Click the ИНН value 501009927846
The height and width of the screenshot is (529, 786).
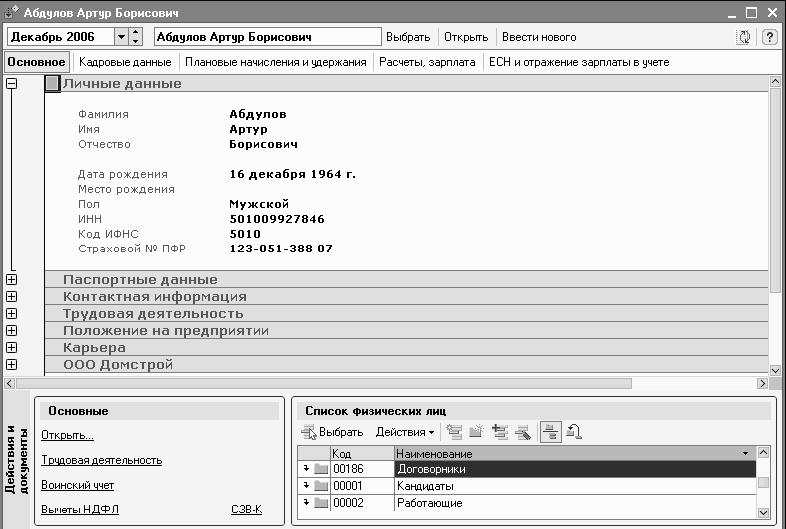(x=277, y=219)
